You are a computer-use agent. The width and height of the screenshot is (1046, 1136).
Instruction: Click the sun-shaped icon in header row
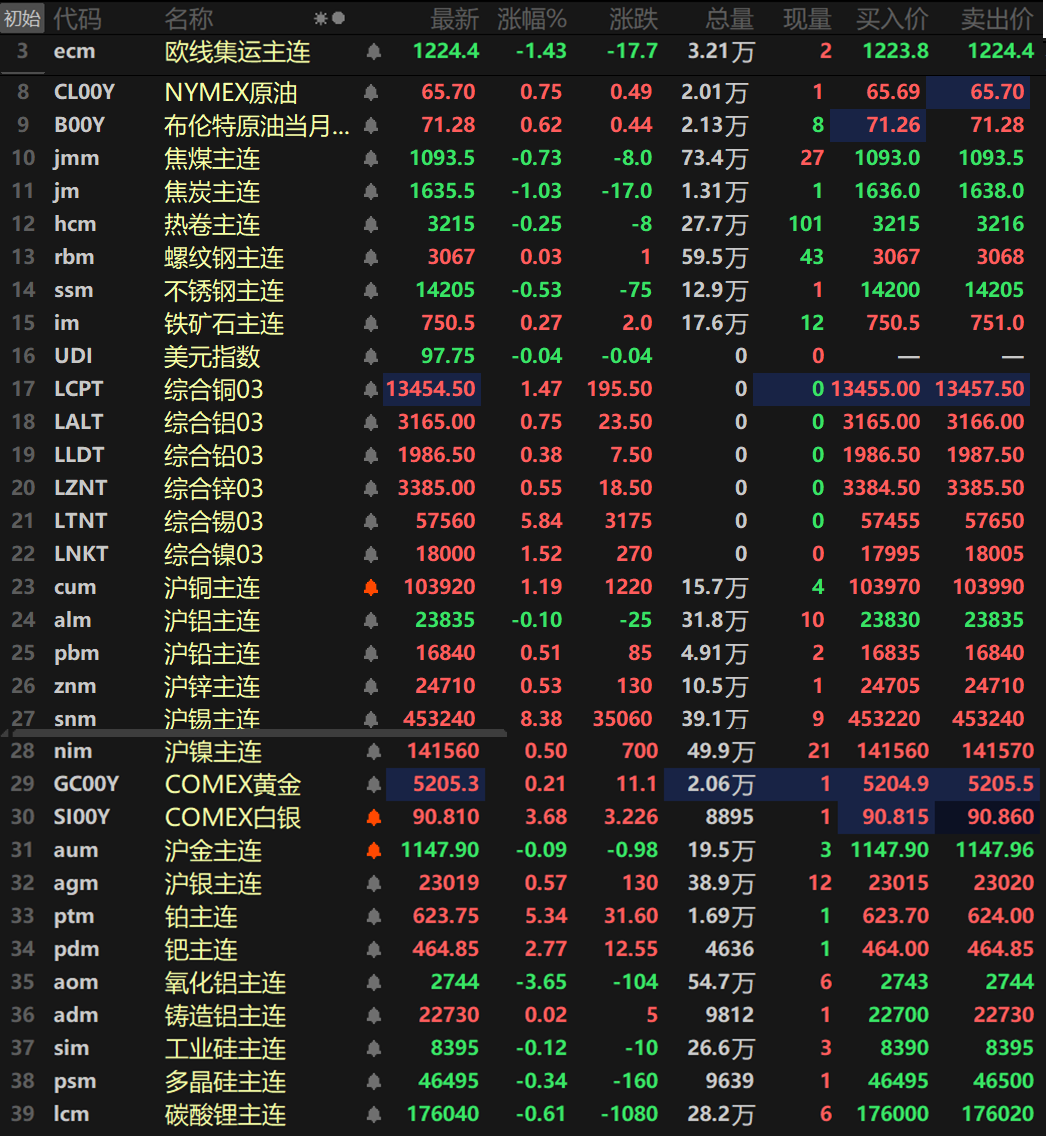[x=320, y=18]
